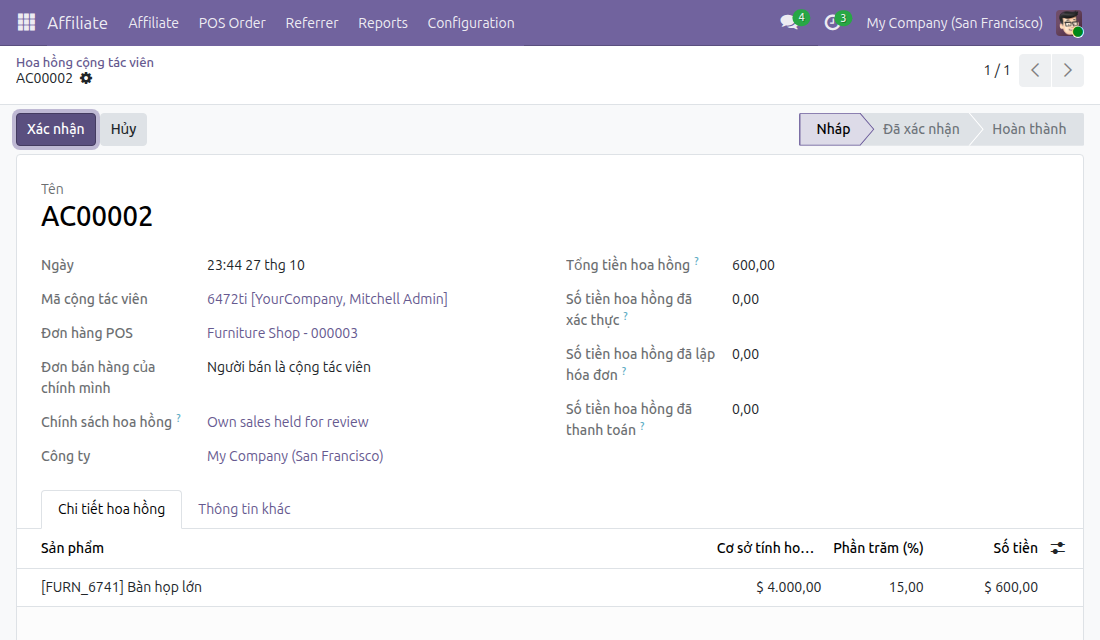Open the user avatar menu
The image size is (1100, 640).
1069,22
